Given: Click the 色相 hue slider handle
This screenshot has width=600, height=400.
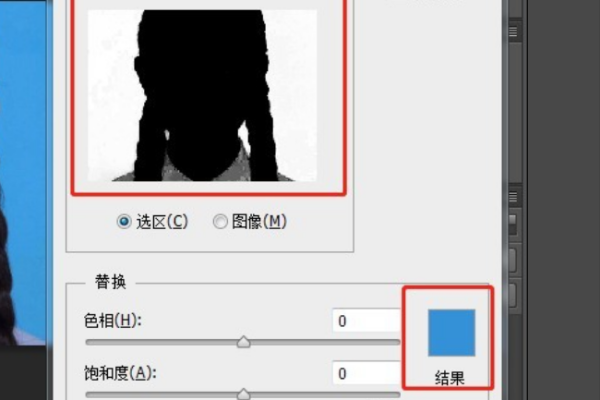Looking at the screenshot, I should coord(243,341).
